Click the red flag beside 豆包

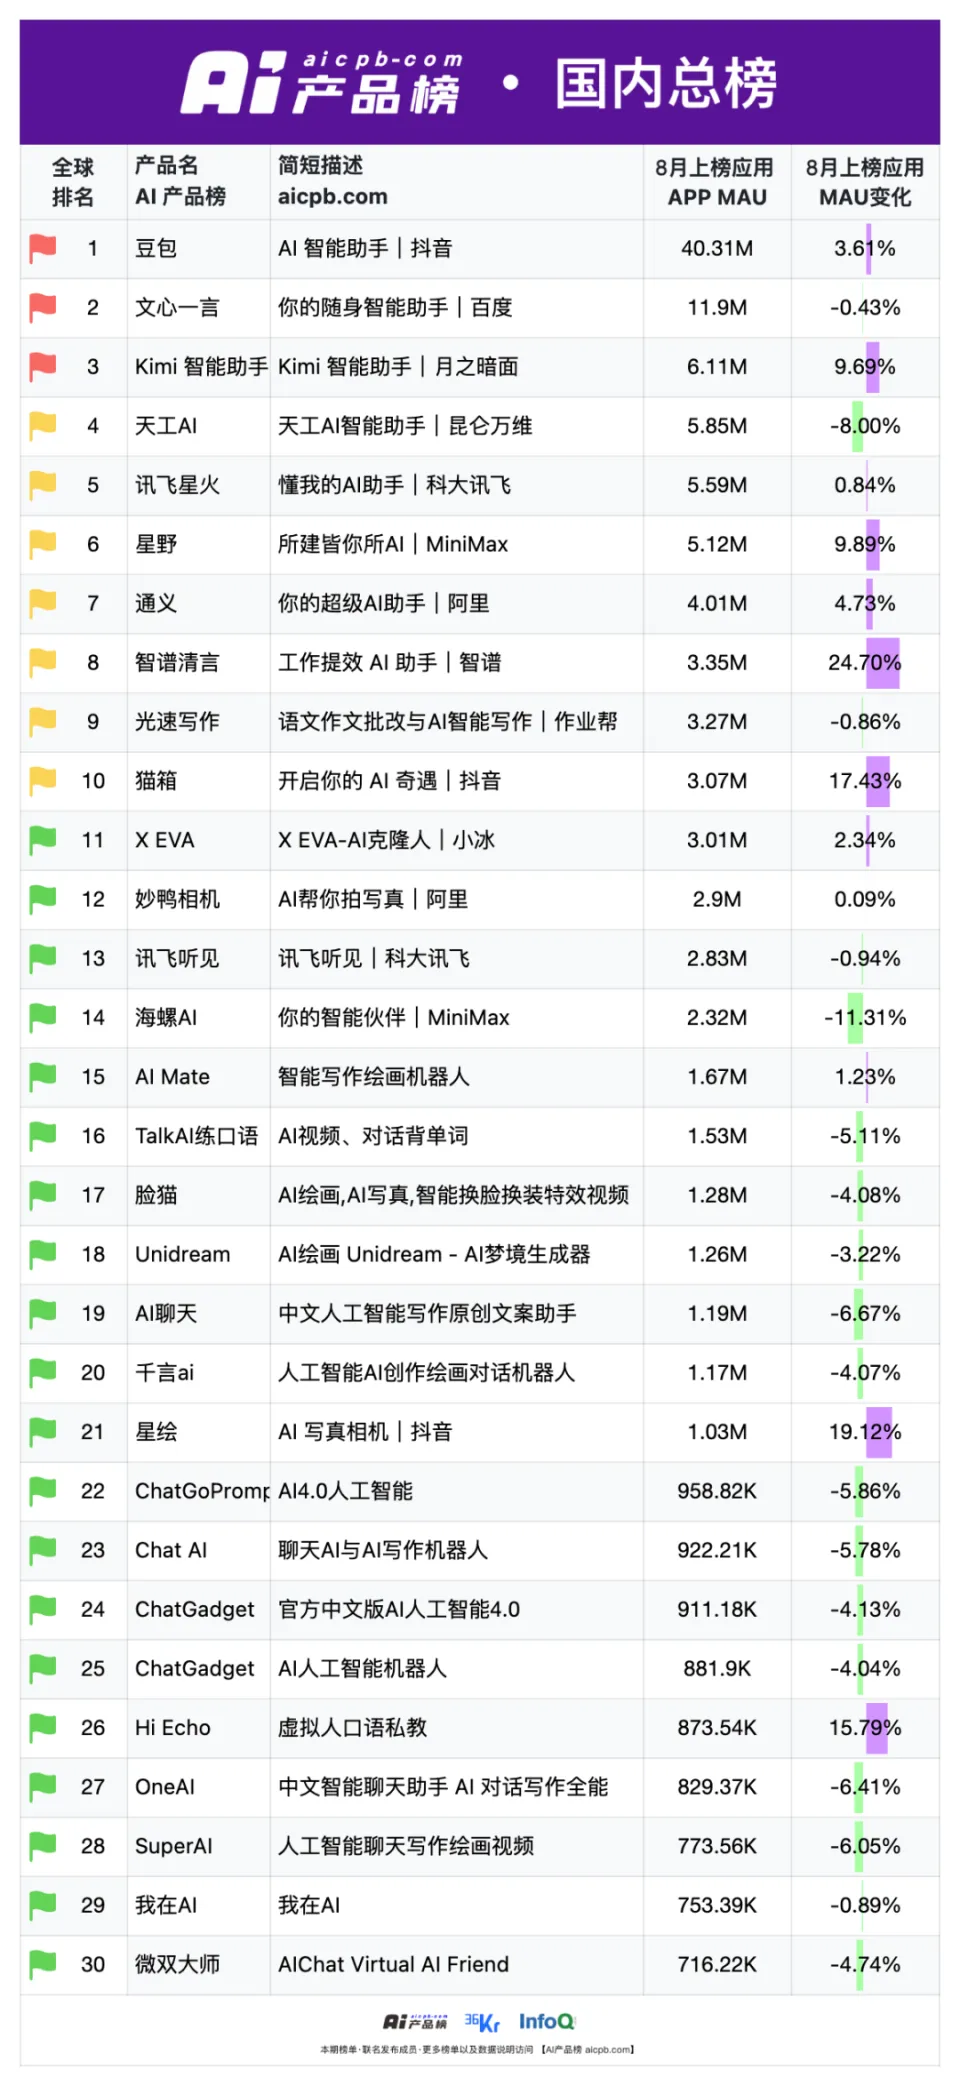point(43,248)
